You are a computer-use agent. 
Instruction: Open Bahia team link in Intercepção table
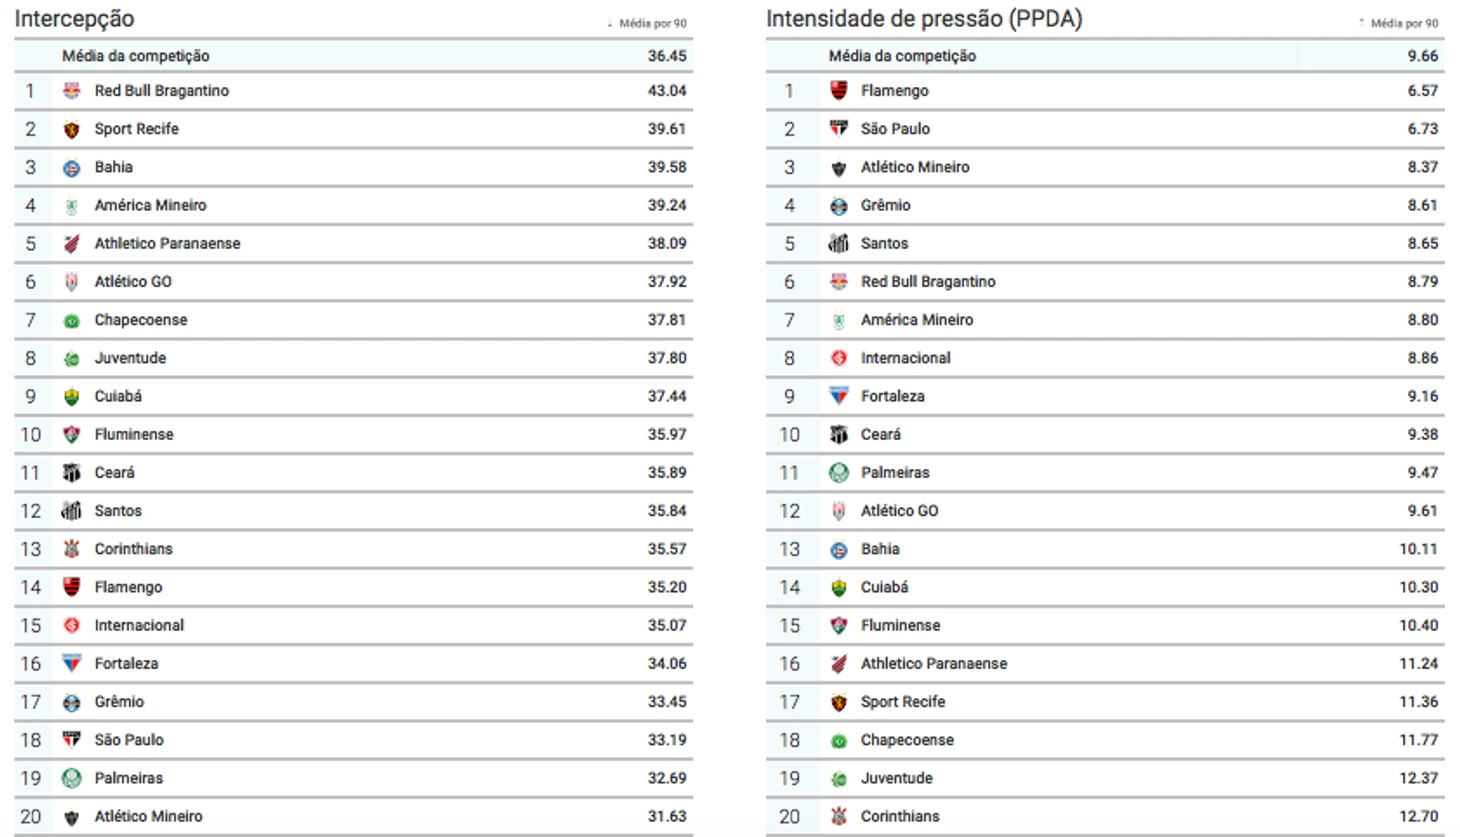(x=113, y=167)
